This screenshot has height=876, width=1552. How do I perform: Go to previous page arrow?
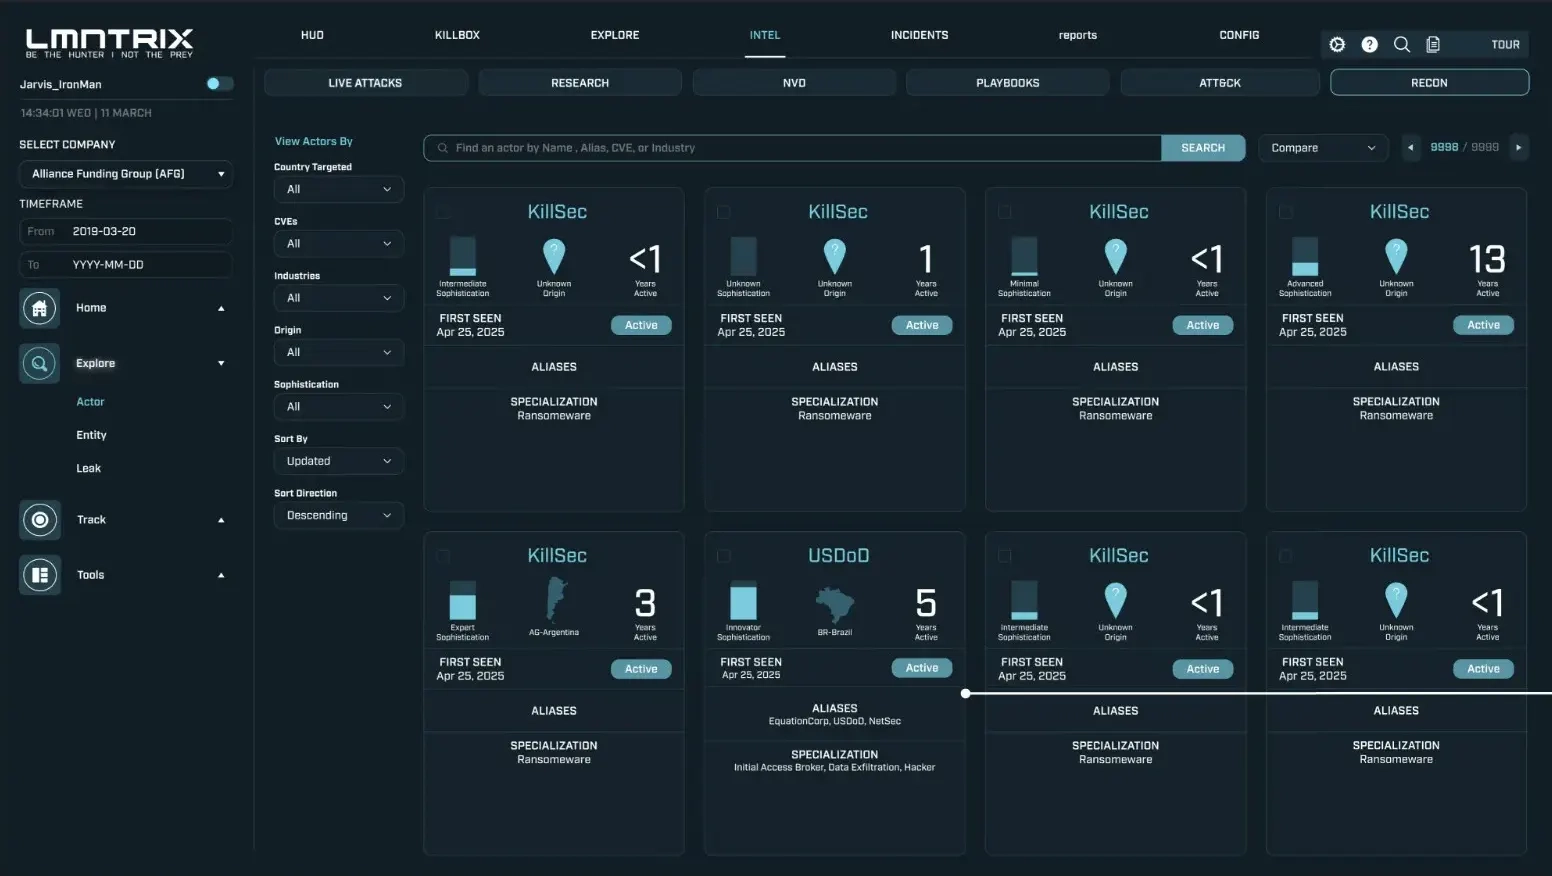pyautogui.click(x=1411, y=148)
